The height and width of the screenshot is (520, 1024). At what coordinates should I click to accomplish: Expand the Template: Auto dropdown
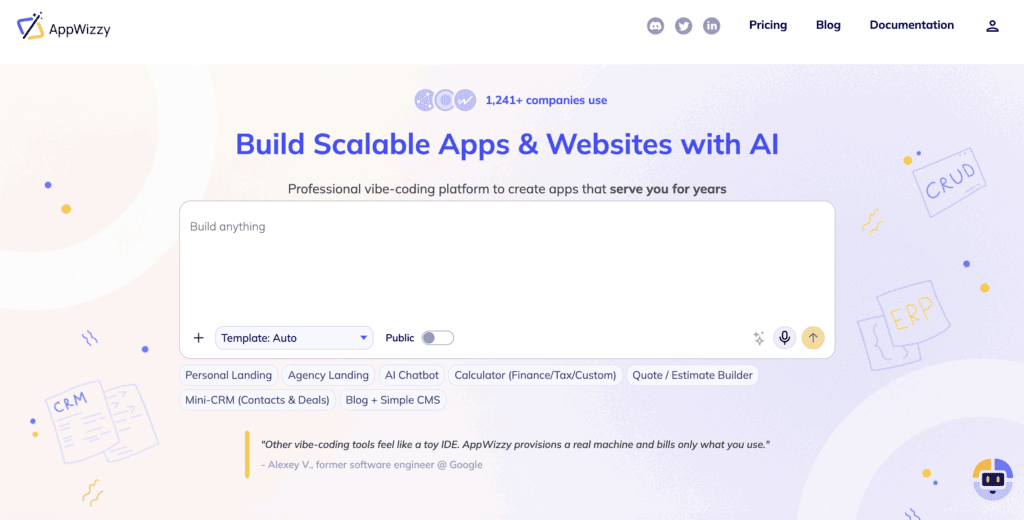[x=294, y=338]
